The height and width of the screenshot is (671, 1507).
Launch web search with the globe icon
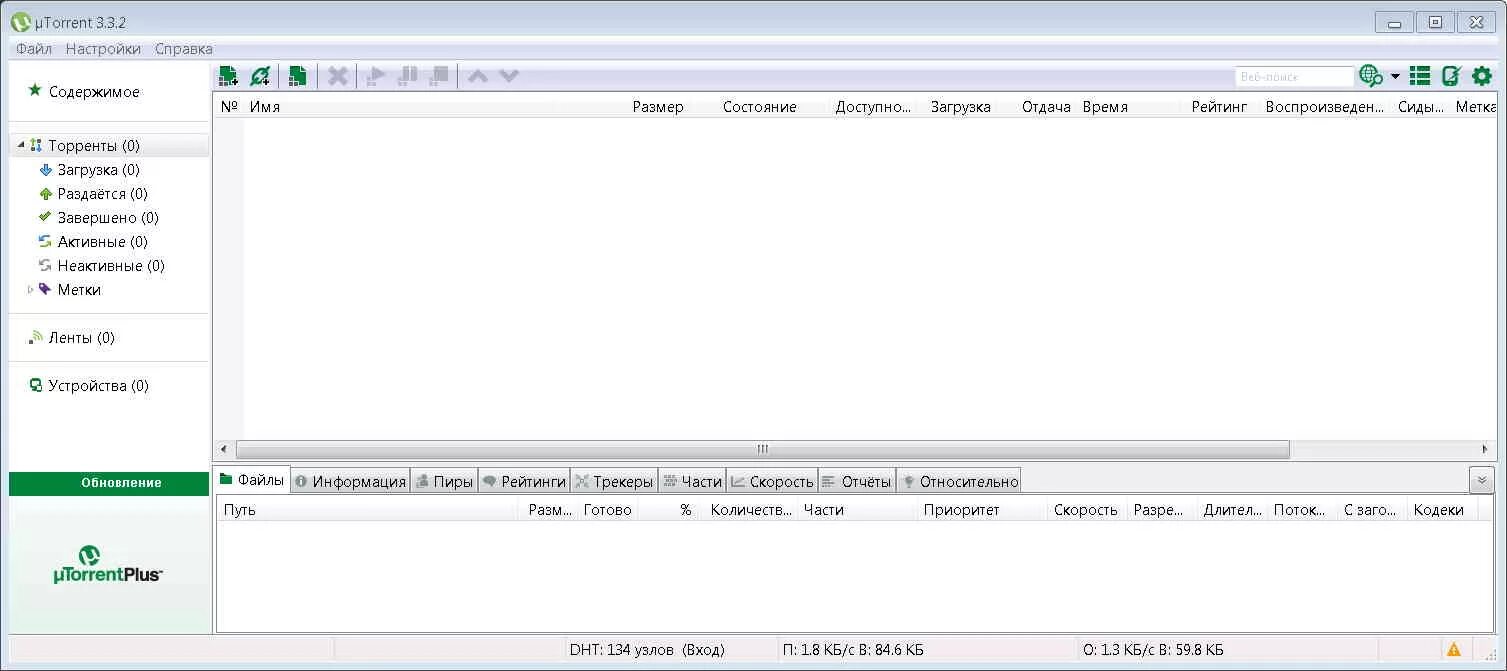(1371, 75)
